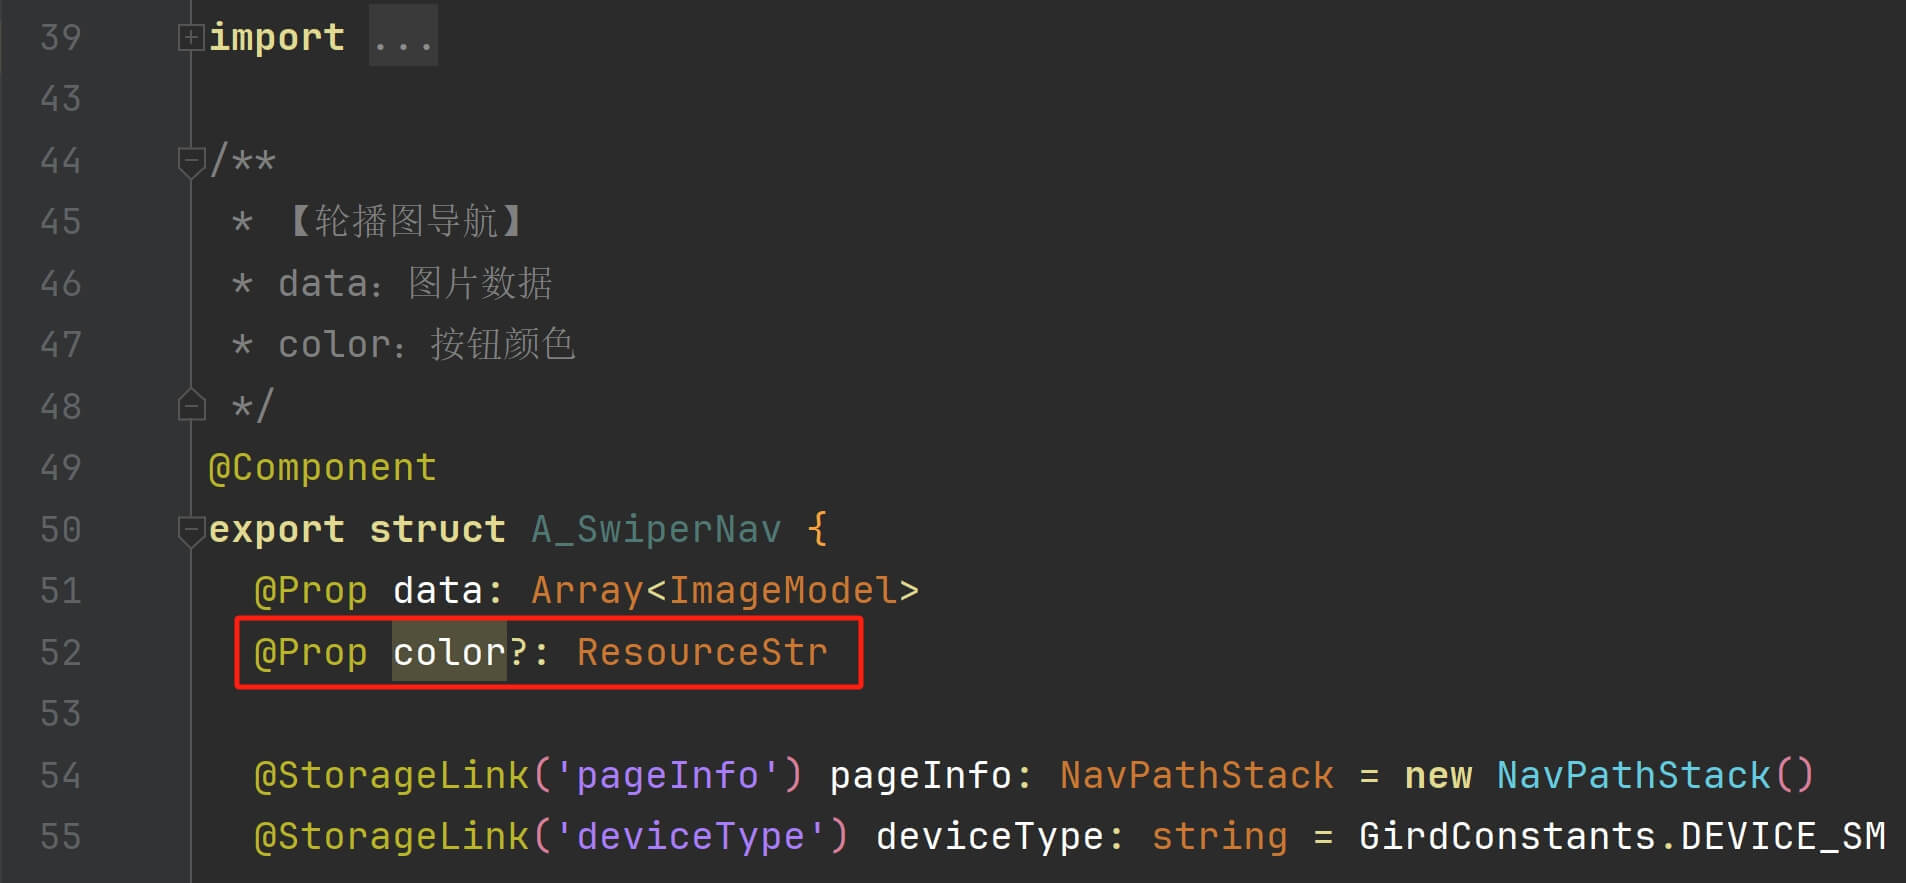Click the @Prop decorator before data
The image size is (1906, 883).
[x=311, y=591]
